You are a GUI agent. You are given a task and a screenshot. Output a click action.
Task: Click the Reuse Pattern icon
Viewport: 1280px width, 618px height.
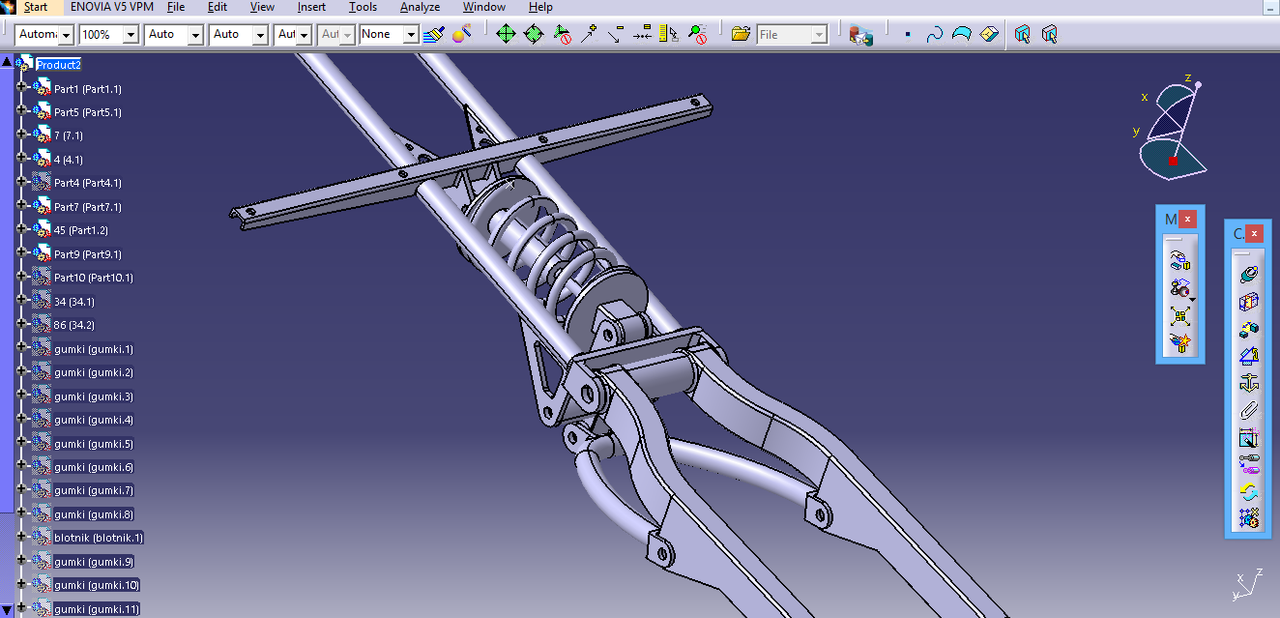coord(1248,518)
